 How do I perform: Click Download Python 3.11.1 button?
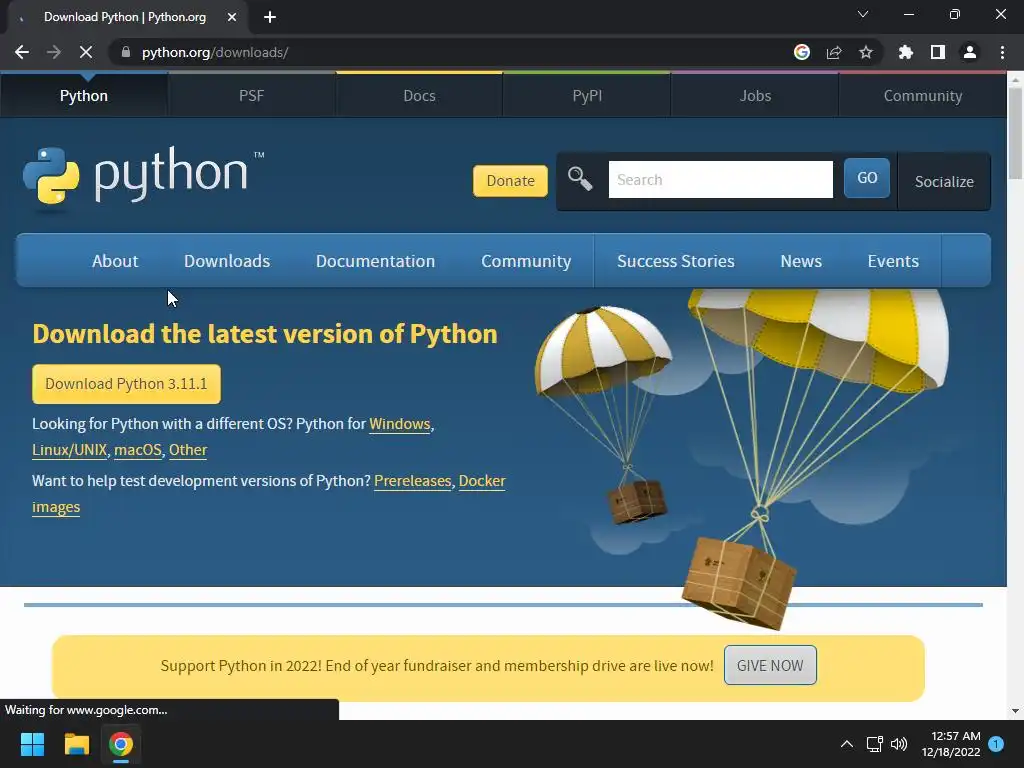[x=126, y=384]
